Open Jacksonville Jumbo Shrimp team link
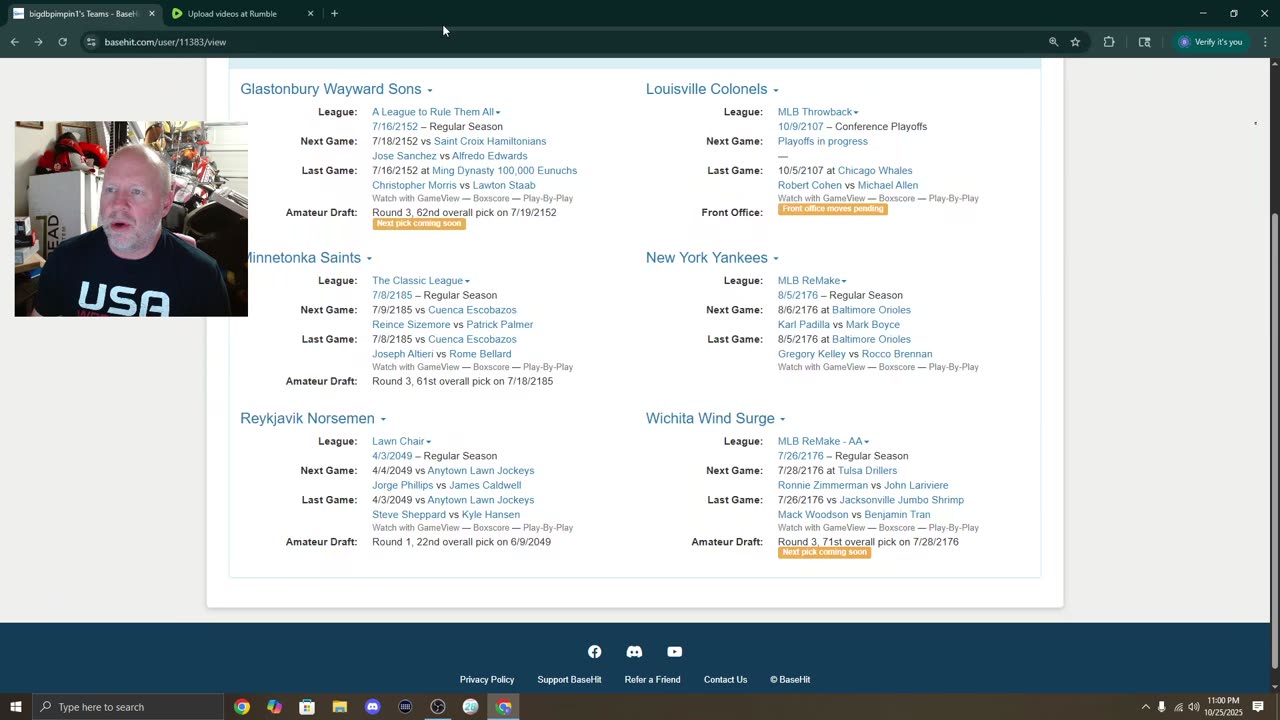1280x720 pixels. coord(902,500)
